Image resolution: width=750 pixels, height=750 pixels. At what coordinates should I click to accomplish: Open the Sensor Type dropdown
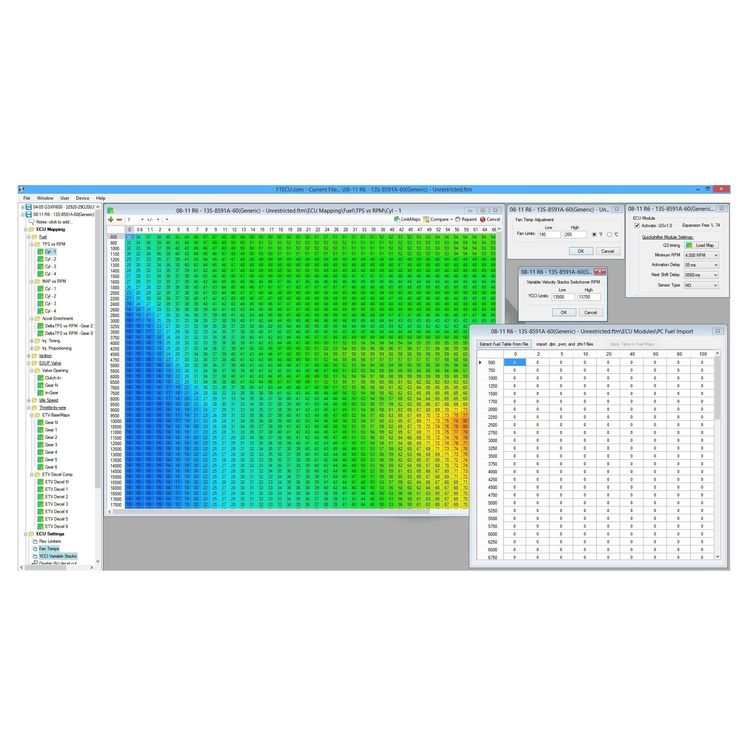701,285
